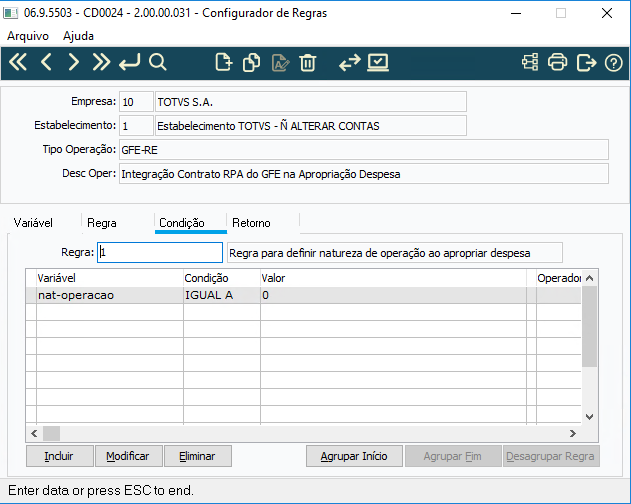Click the Eliminar button
Viewport: 631px width, 504px height.
pos(198,456)
